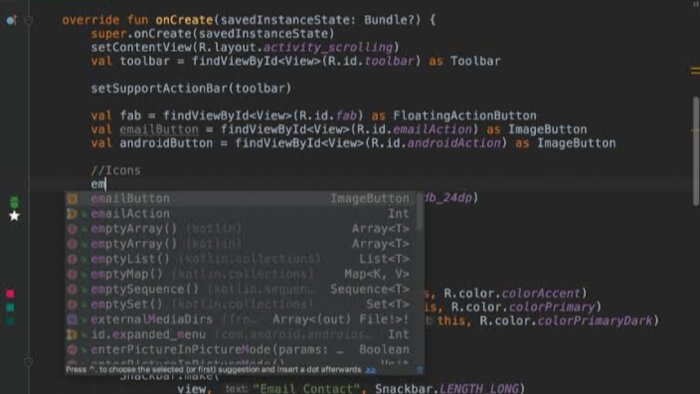Open the pink colorAccent gutter swatch

(10, 294)
